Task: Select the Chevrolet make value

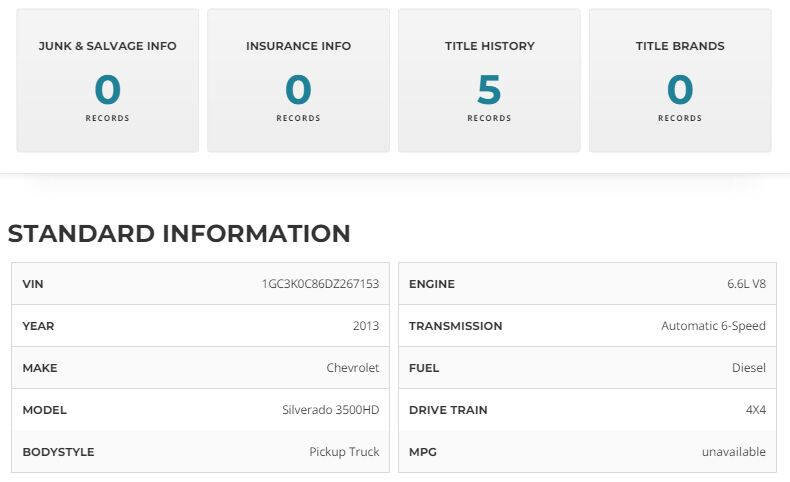Action: 353,368
